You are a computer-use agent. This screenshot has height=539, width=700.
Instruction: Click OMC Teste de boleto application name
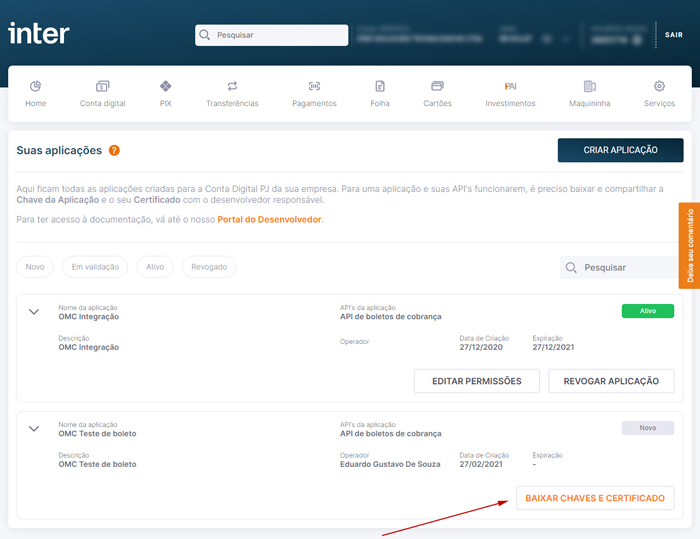tap(97, 434)
